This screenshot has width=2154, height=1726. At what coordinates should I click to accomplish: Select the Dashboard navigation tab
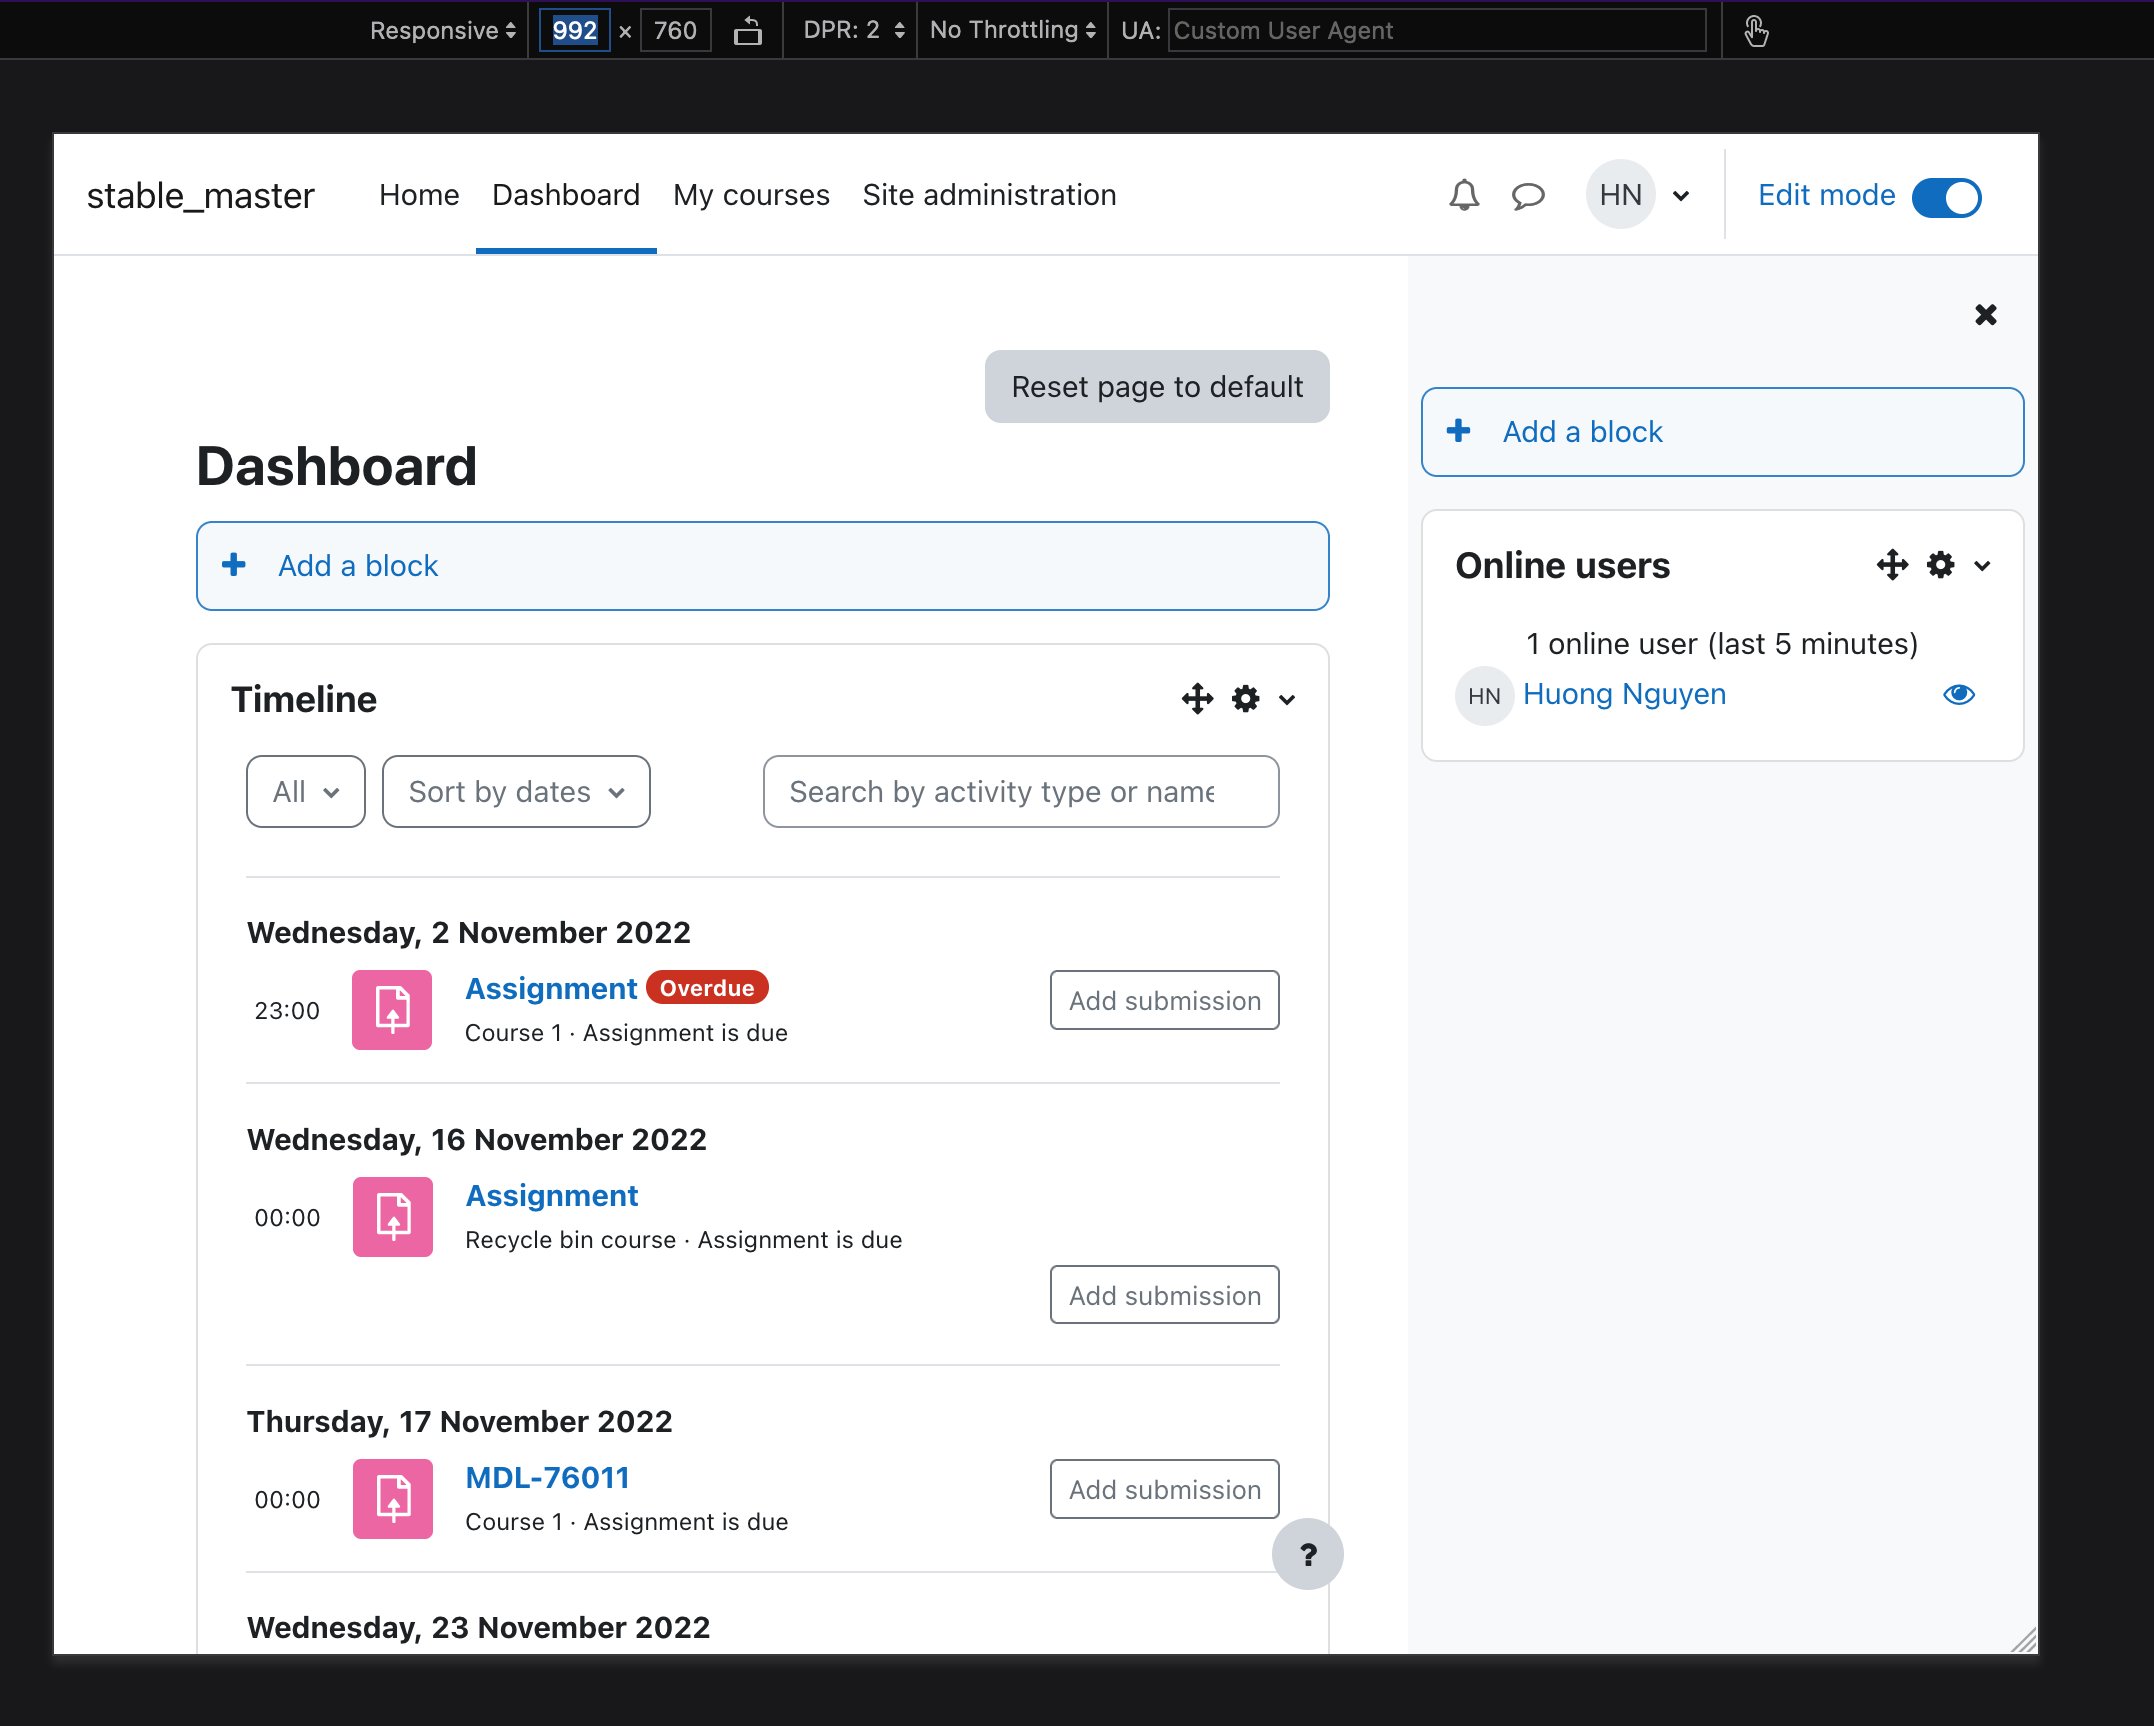pyautogui.click(x=566, y=195)
